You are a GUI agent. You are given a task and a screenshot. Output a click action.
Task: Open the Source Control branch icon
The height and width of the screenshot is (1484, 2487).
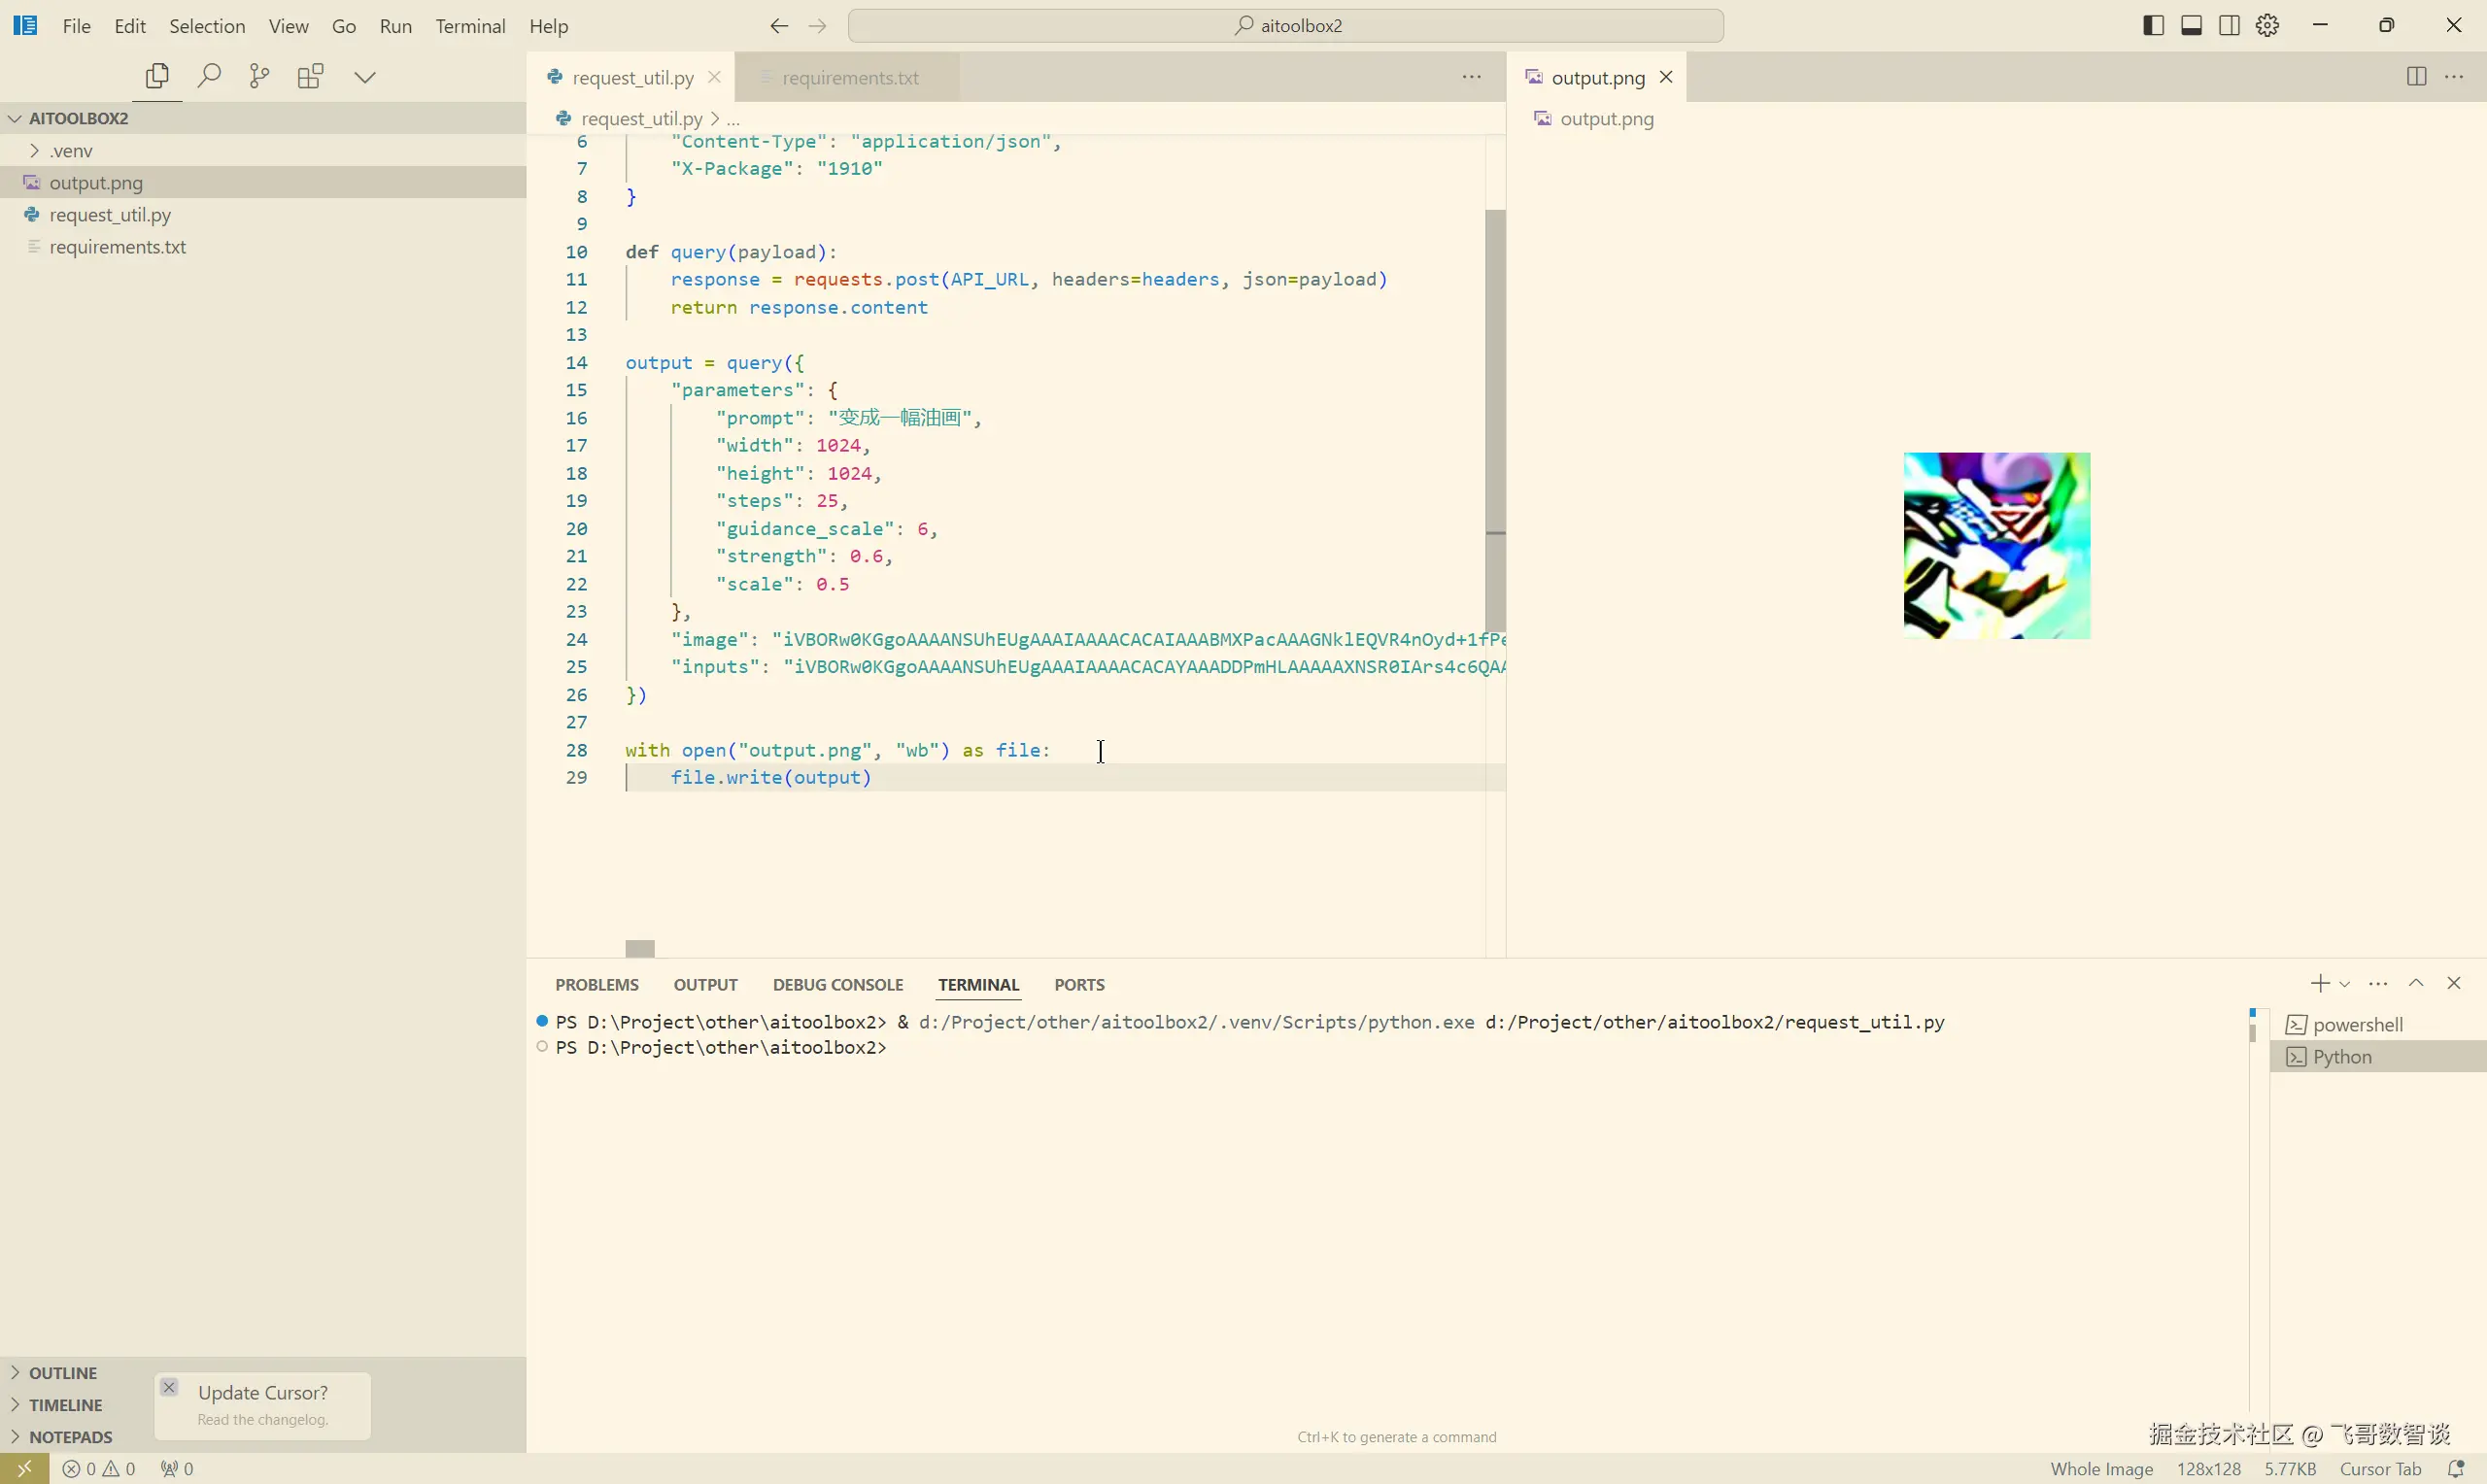(x=260, y=76)
